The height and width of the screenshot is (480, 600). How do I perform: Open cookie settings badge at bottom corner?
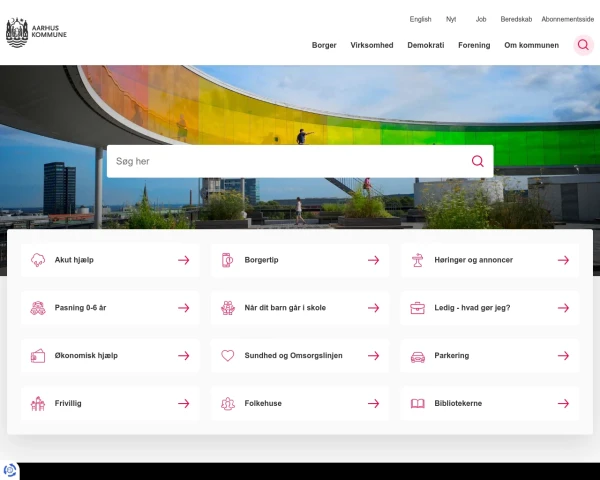pos(9,470)
